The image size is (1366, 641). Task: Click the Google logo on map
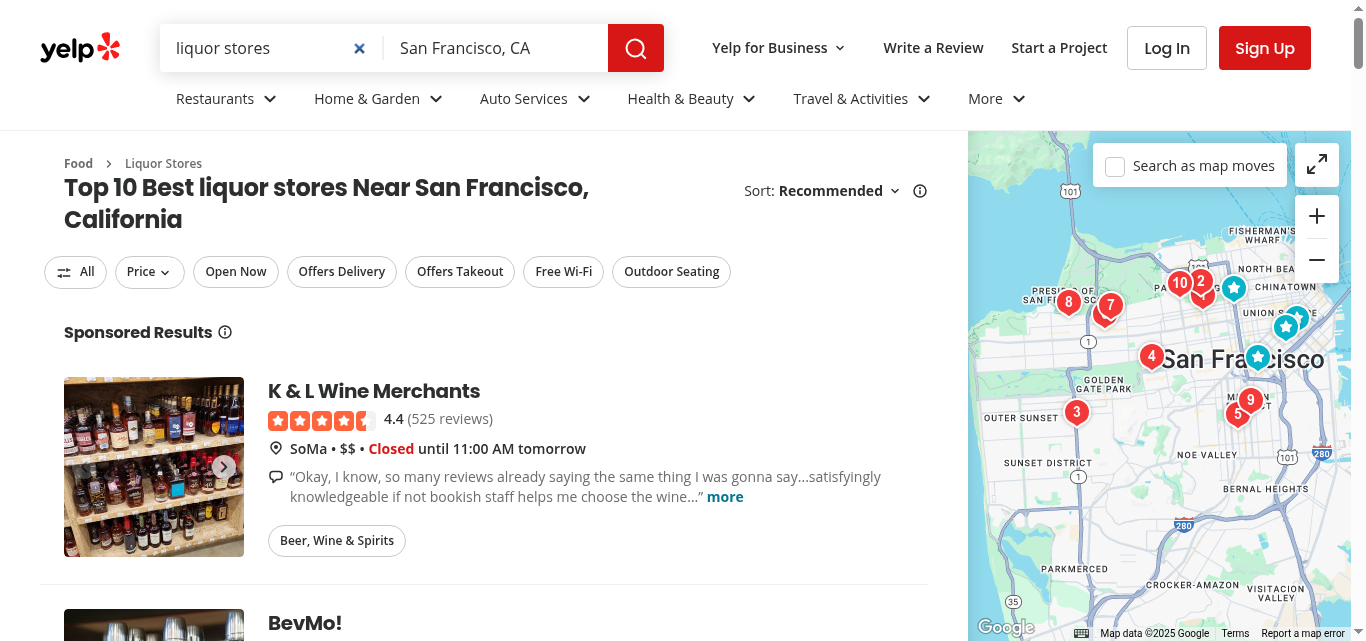point(1005,627)
